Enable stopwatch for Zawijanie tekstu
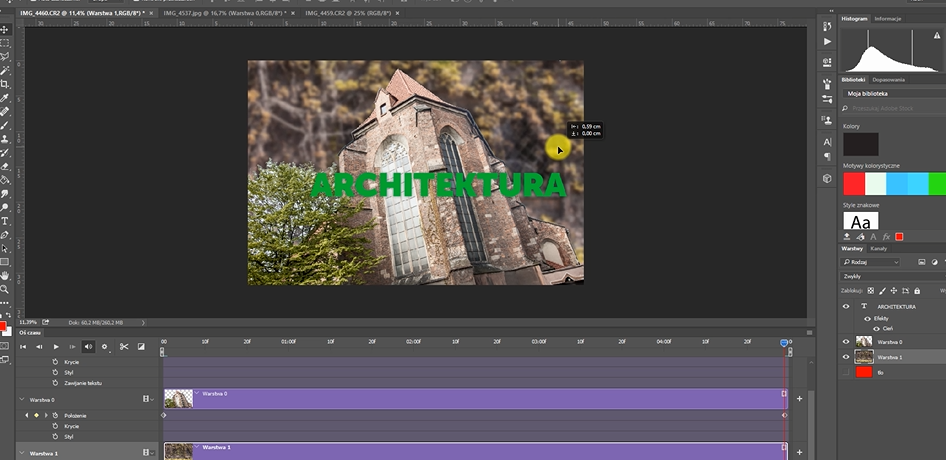Image resolution: width=946 pixels, height=460 pixels. point(55,383)
